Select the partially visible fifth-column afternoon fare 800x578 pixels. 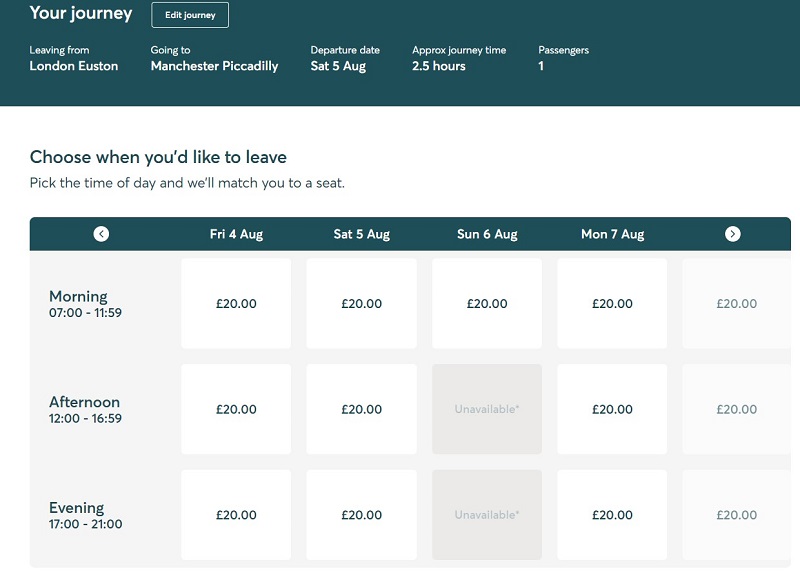tap(737, 409)
